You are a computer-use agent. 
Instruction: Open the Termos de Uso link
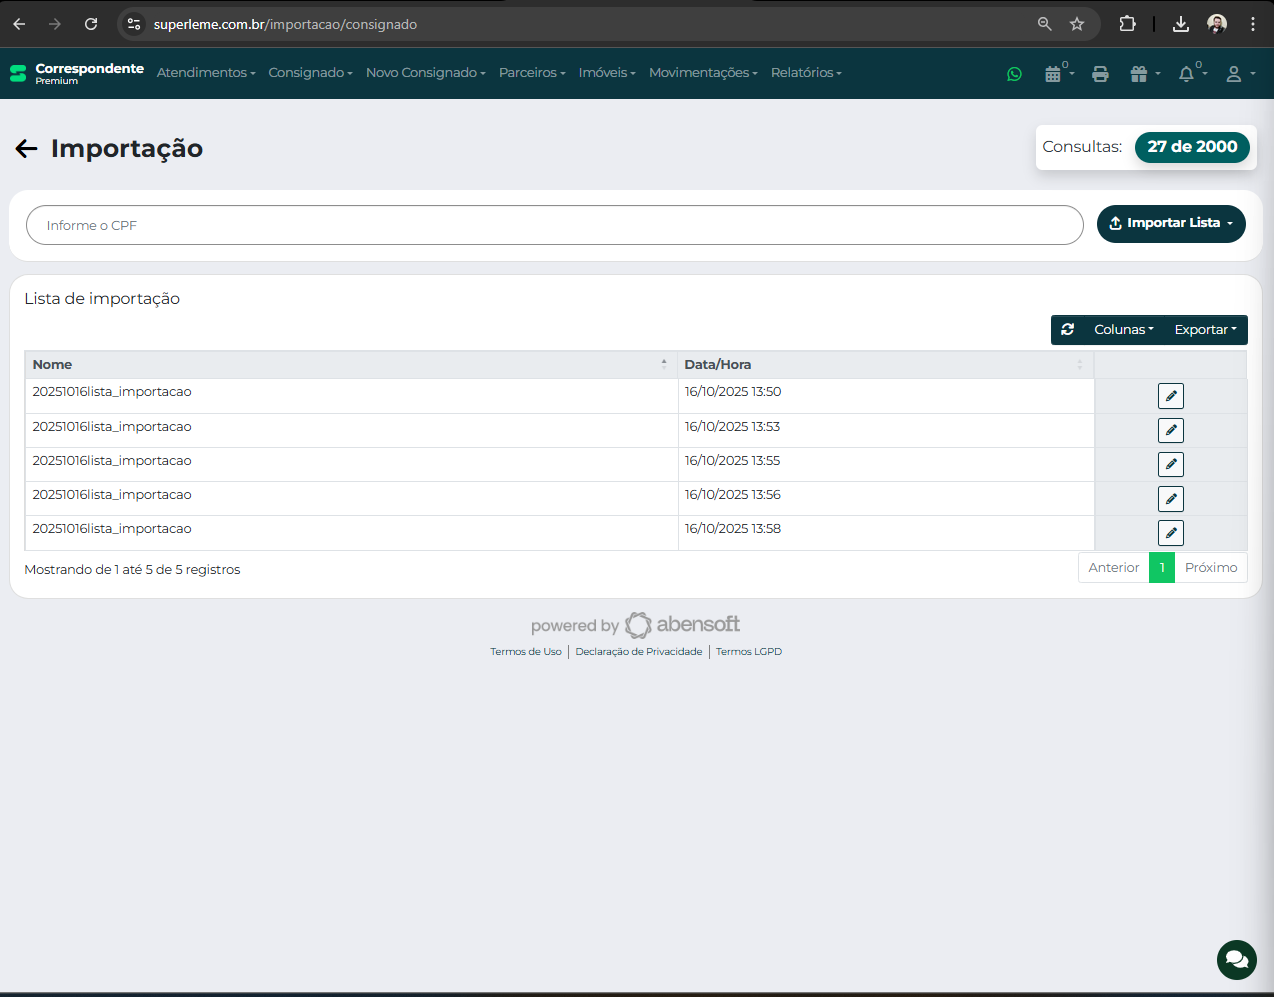pyautogui.click(x=525, y=652)
